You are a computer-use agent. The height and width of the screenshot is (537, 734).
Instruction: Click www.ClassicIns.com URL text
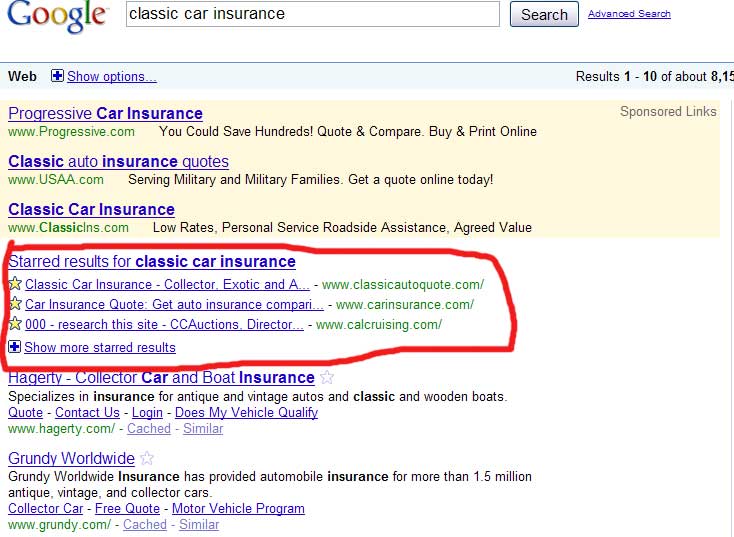(x=68, y=228)
